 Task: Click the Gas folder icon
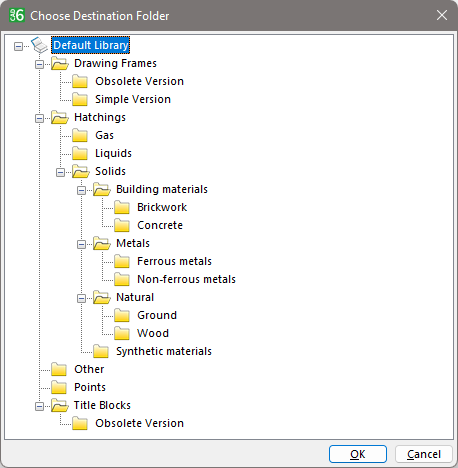click(x=80, y=135)
